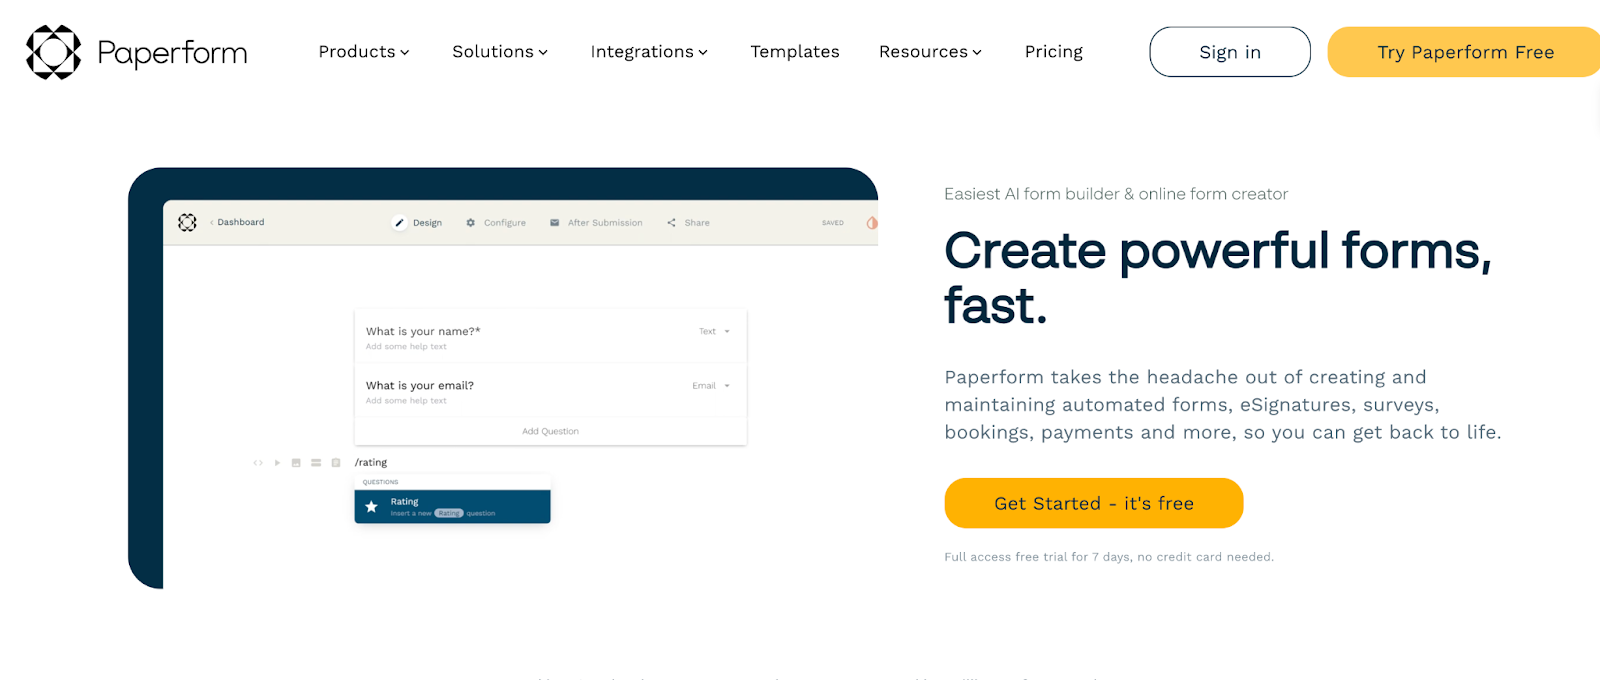
Task: Click the Configure gear icon
Action: 471,223
